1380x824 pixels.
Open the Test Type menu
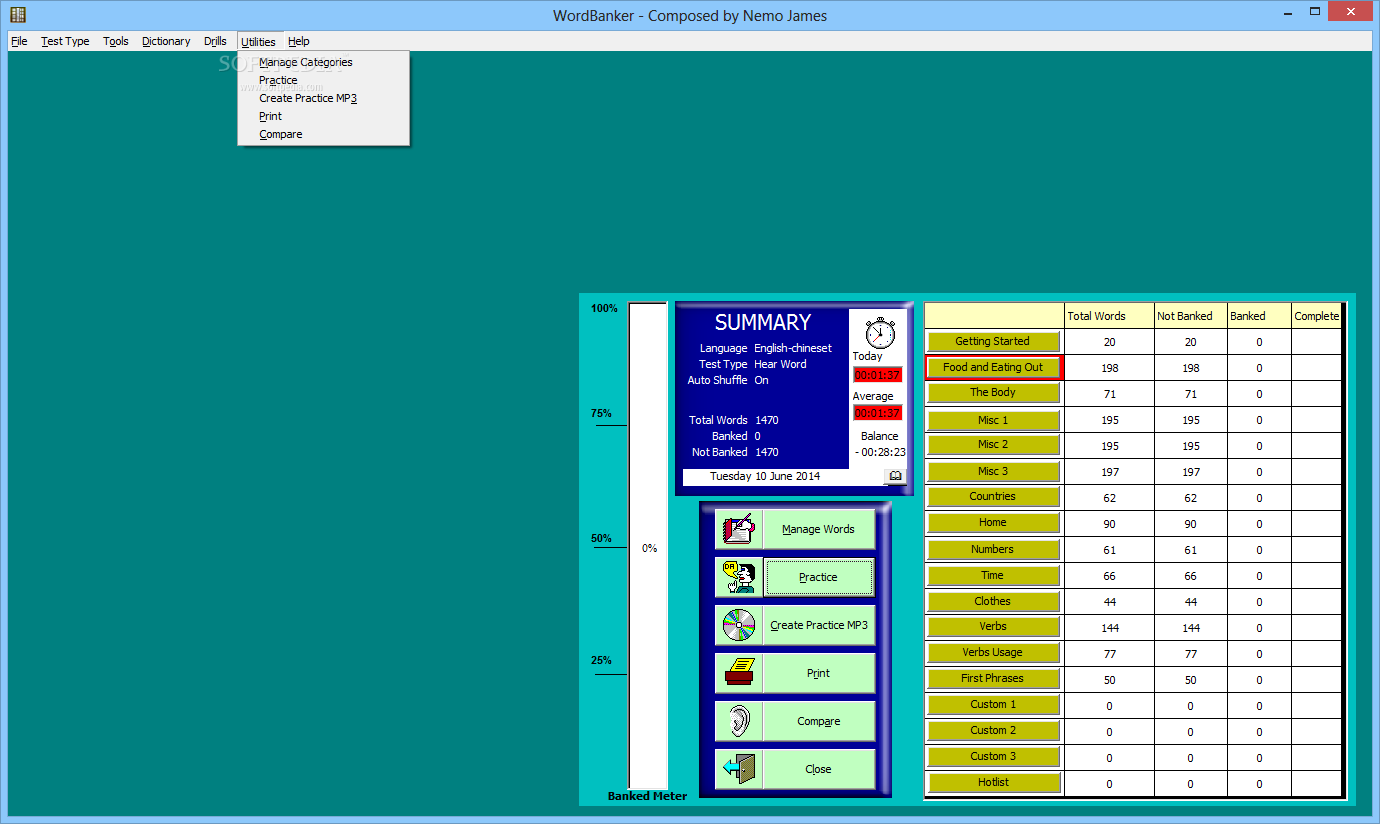tap(65, 41)
